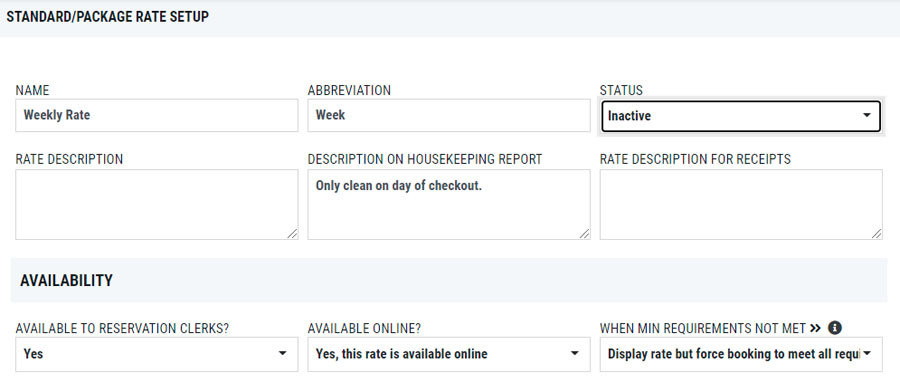Click inside the empty Rate Description box
The image size is (900, 382).
click(157, 204)
